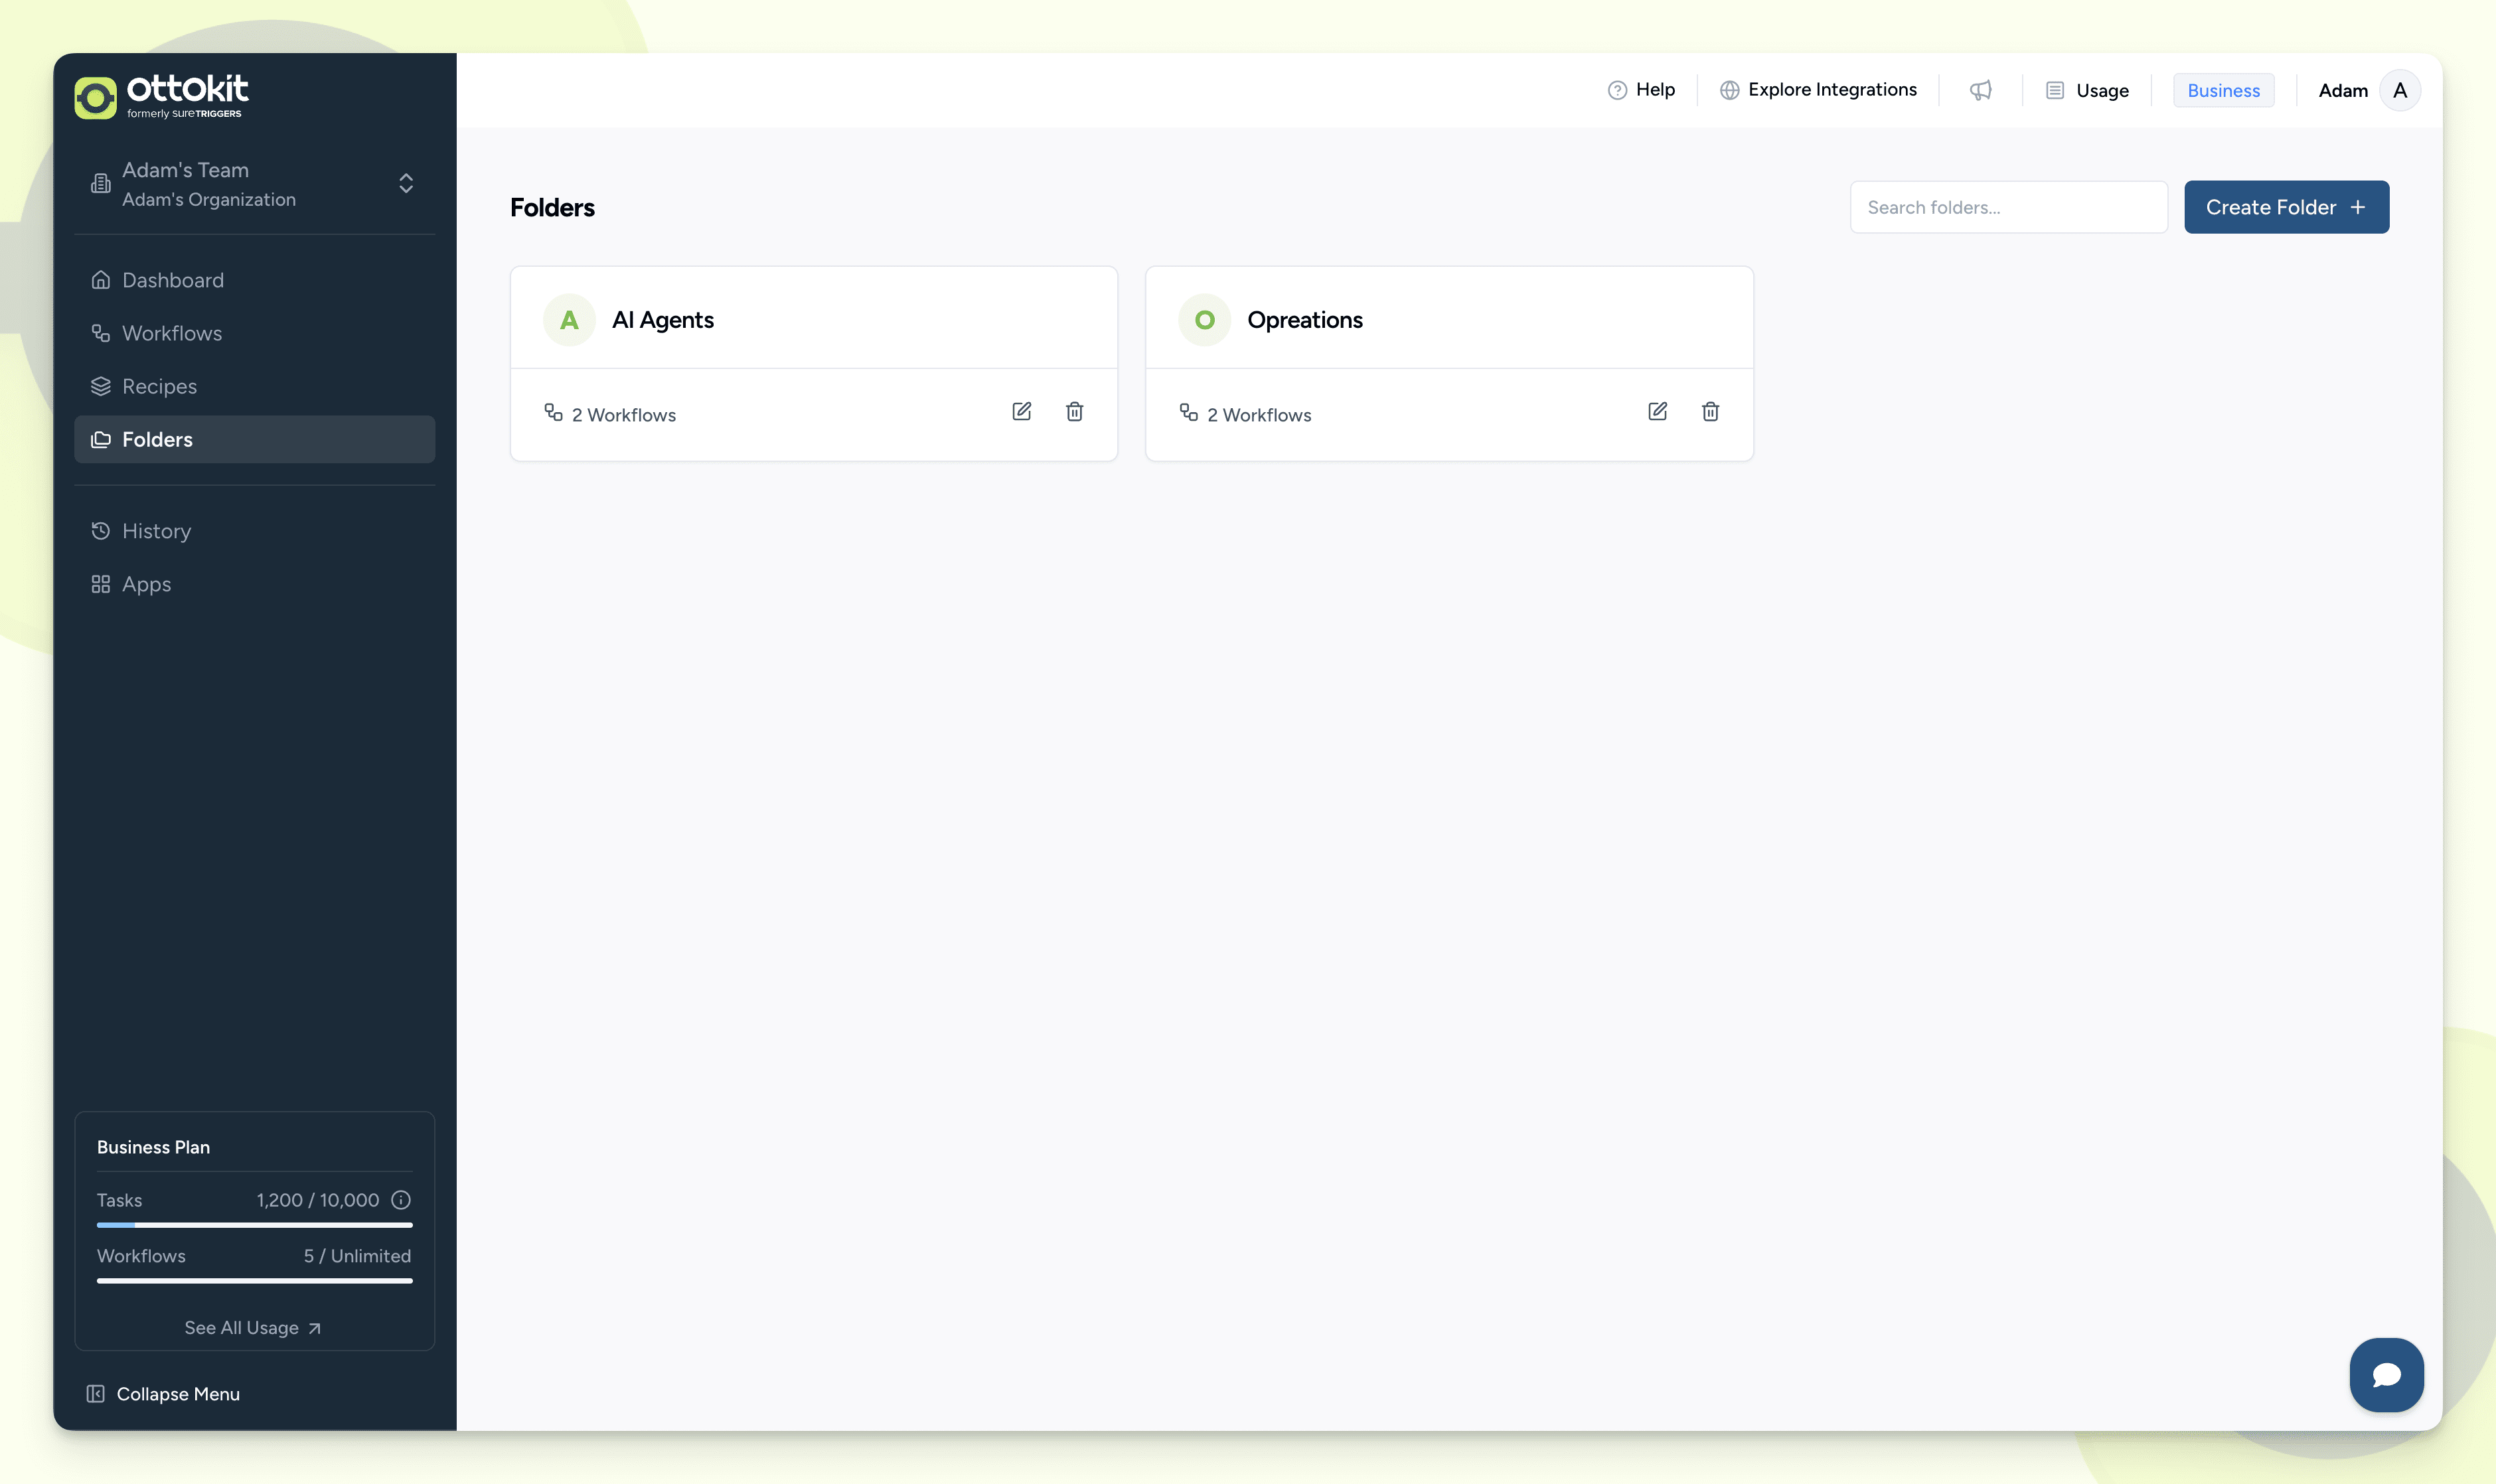Open the chat support bubble
2496x1484 pixels.
2386,1374
